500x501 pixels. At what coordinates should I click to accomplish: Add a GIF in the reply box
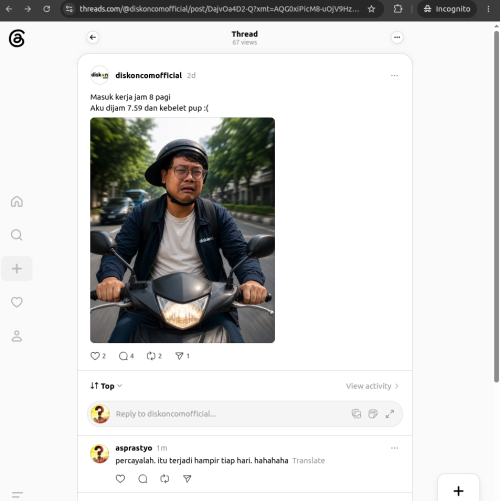[x=373, y=414]
